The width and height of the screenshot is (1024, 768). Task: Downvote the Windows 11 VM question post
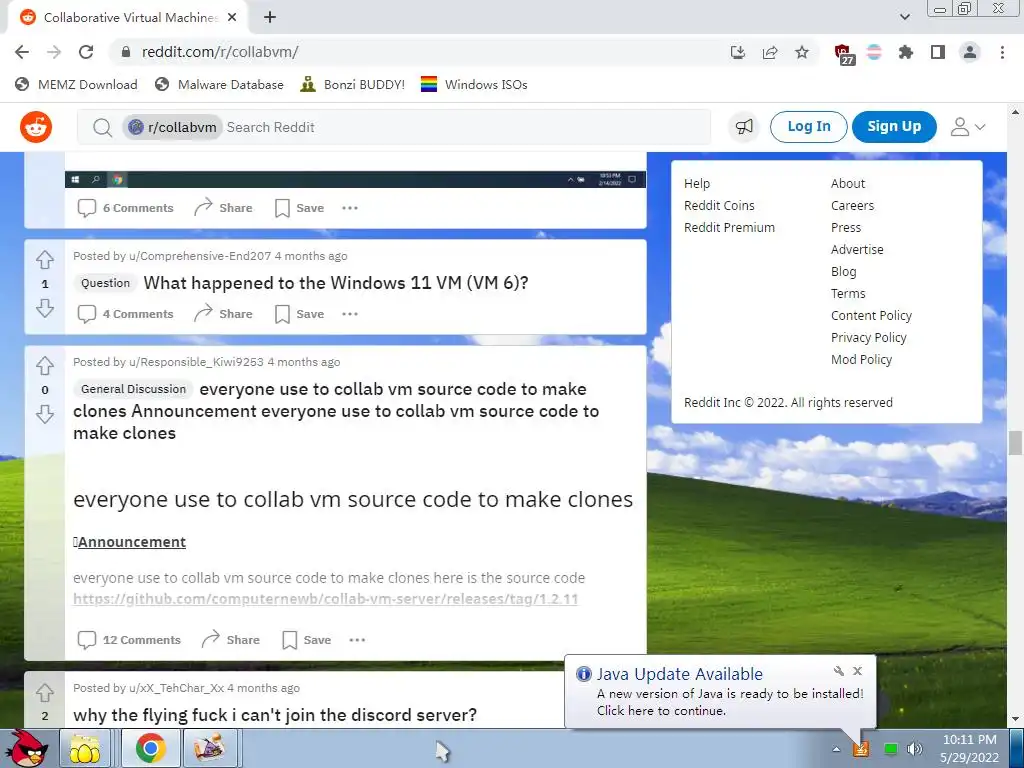tap(44, 308)
